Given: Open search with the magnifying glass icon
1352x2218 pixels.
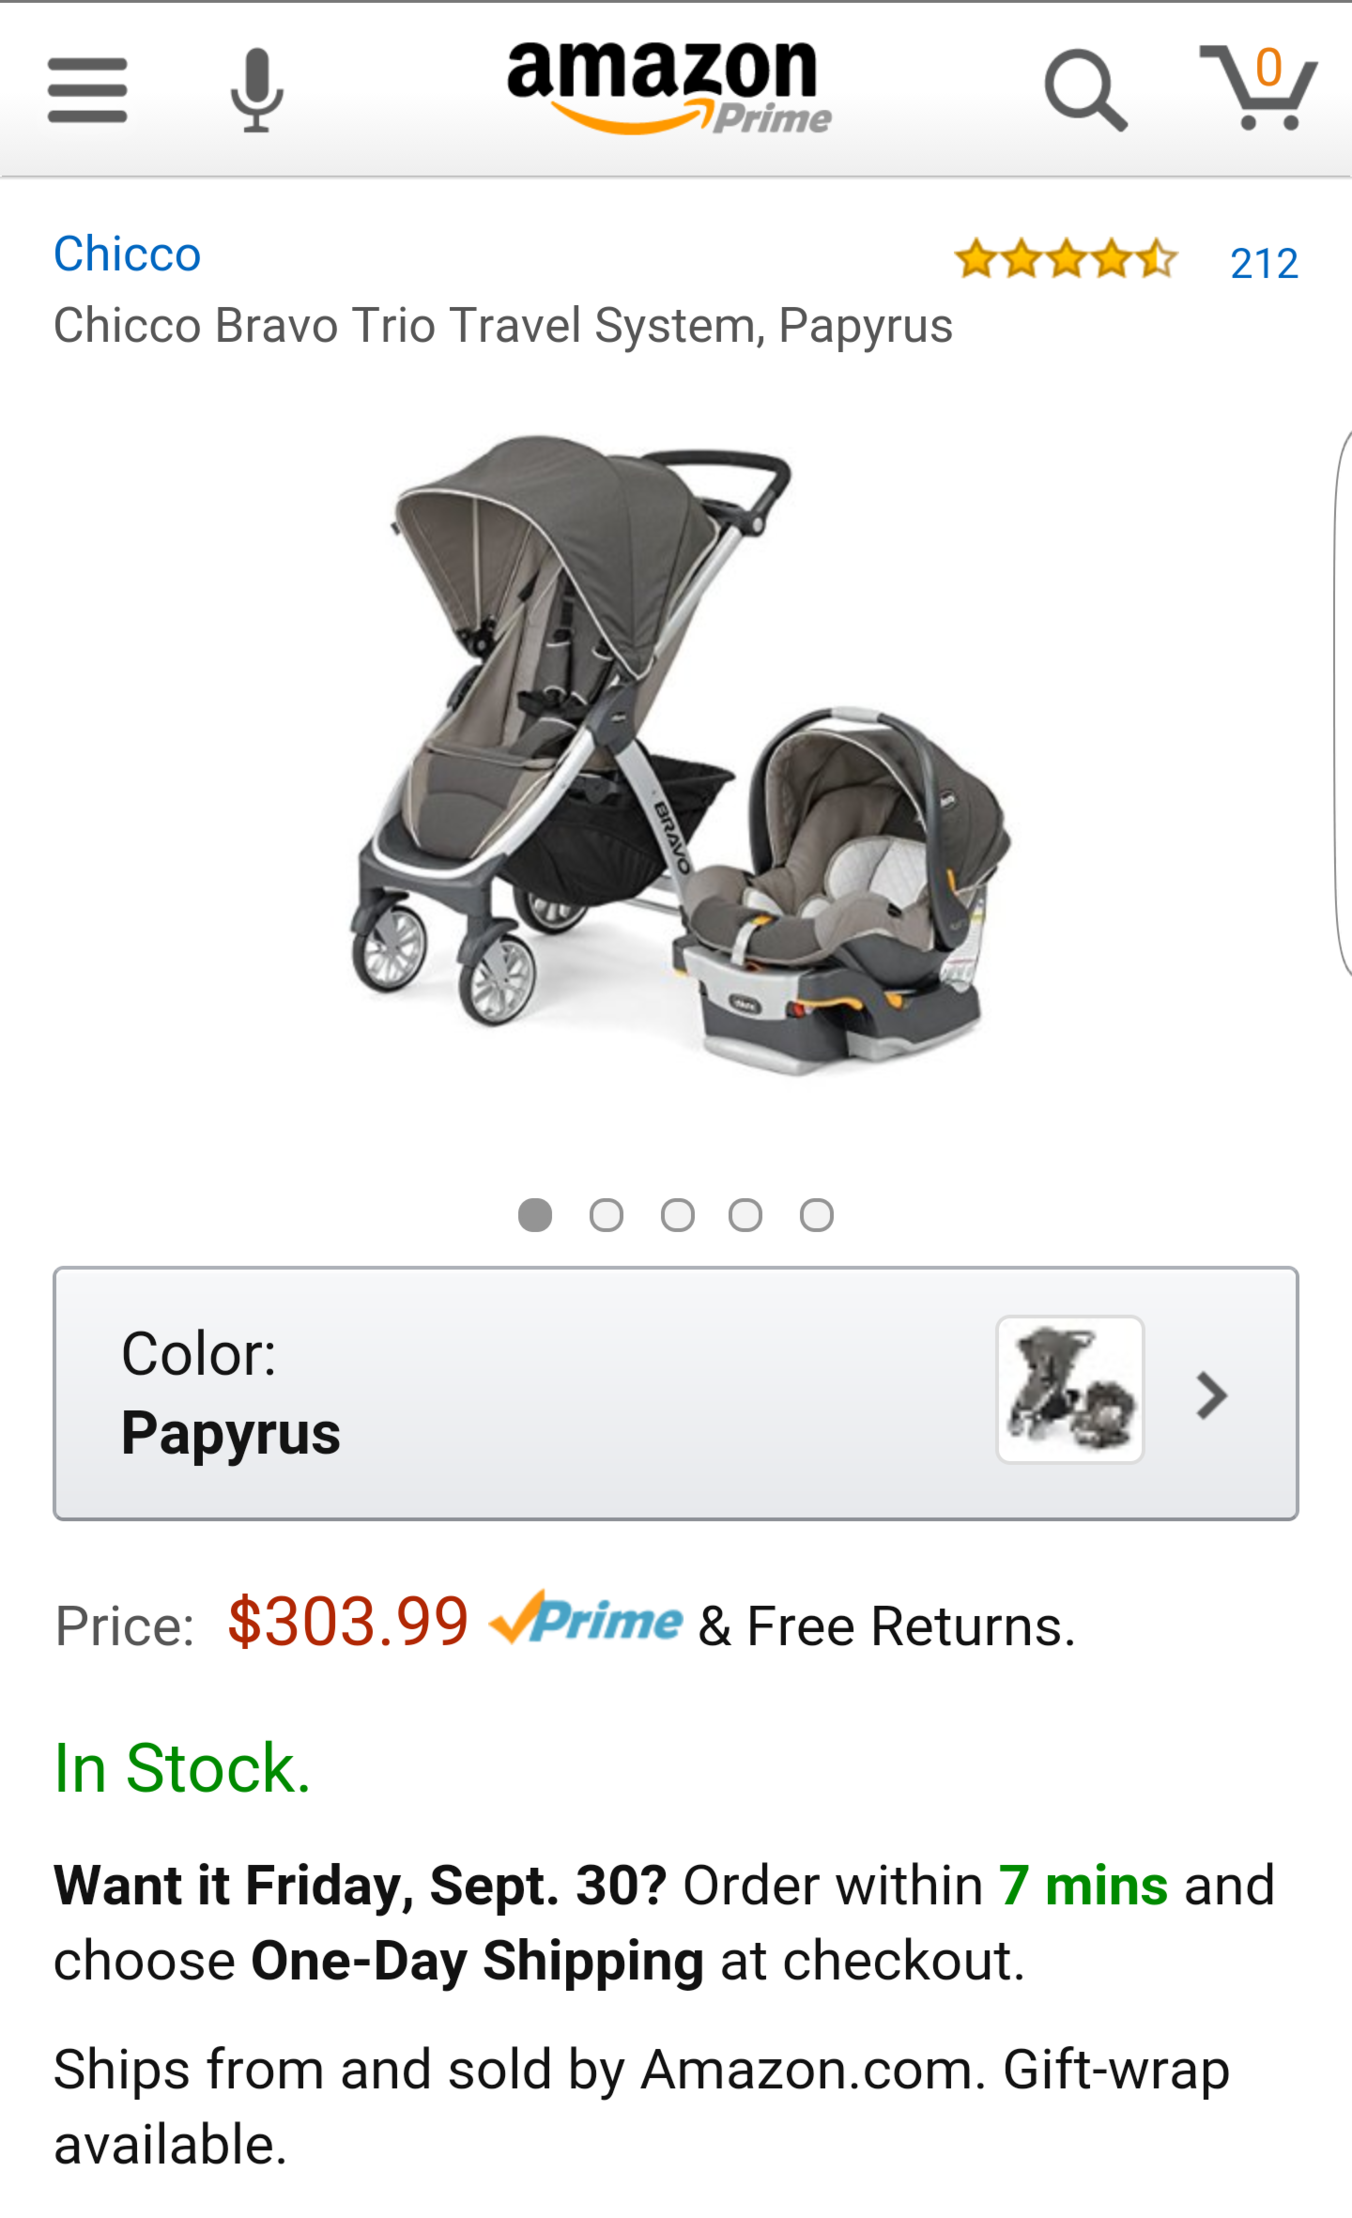Looking at the screenshot, I should click(x=1085, y=90).
